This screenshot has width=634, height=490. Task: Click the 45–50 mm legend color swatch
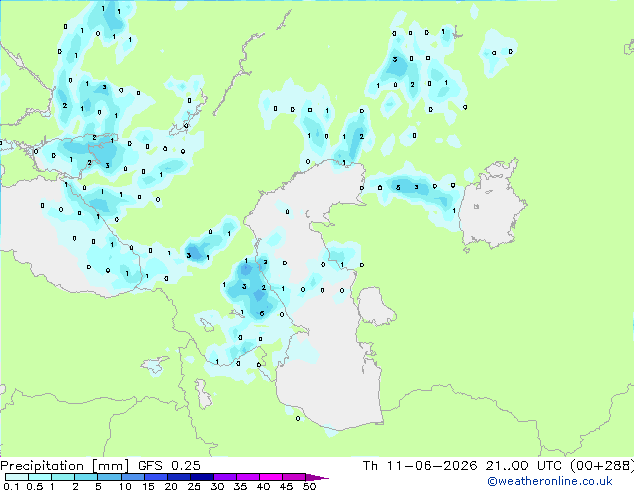294,477
